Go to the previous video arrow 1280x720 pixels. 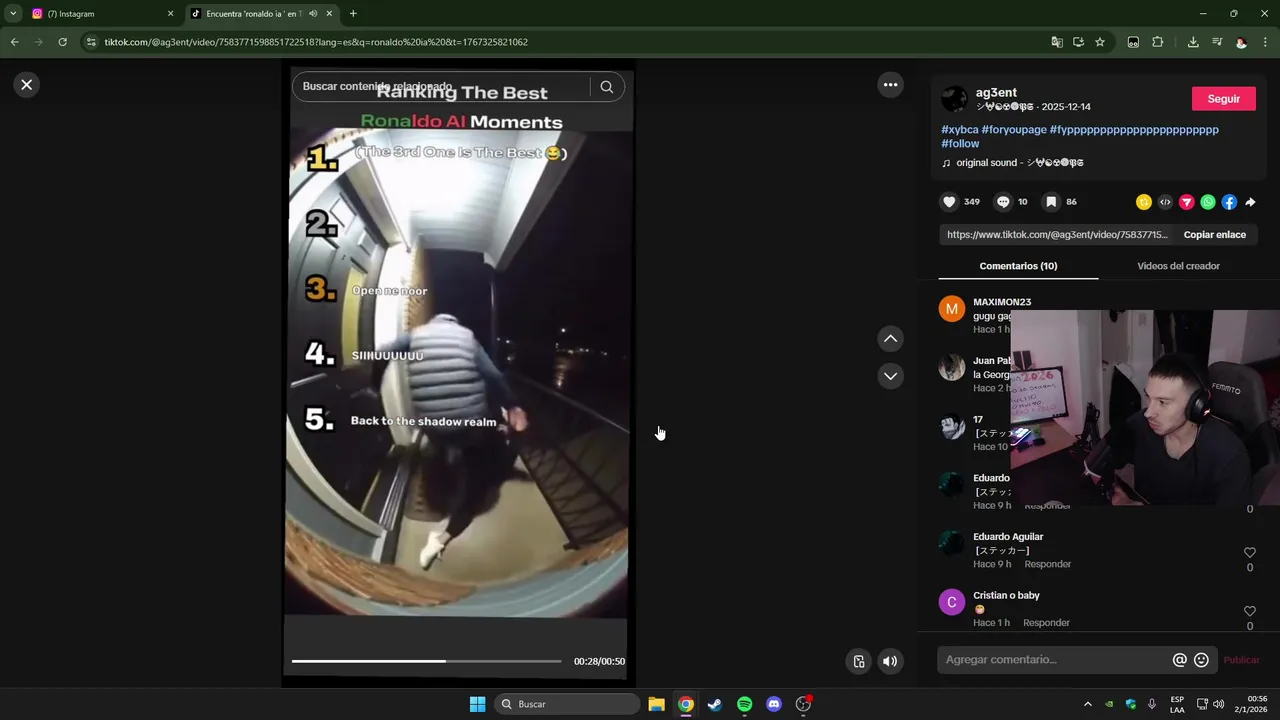890,339
